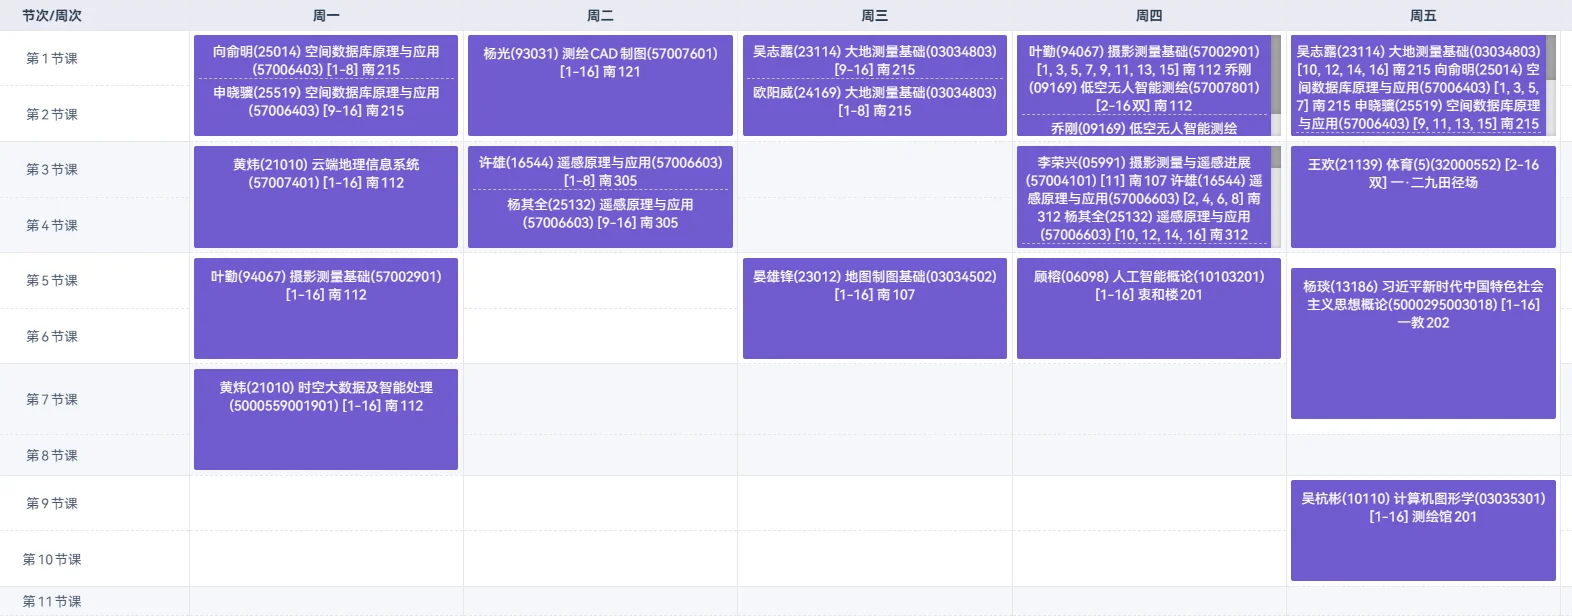1572x616 pixels.
Task: Select 吴志露 大地测量基础 weeks 9-16 entry on Wednesday
Action: pos(875,60)
